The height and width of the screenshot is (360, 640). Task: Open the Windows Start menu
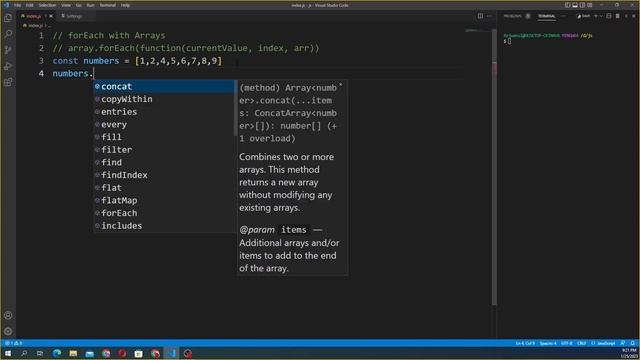point(8,353)
